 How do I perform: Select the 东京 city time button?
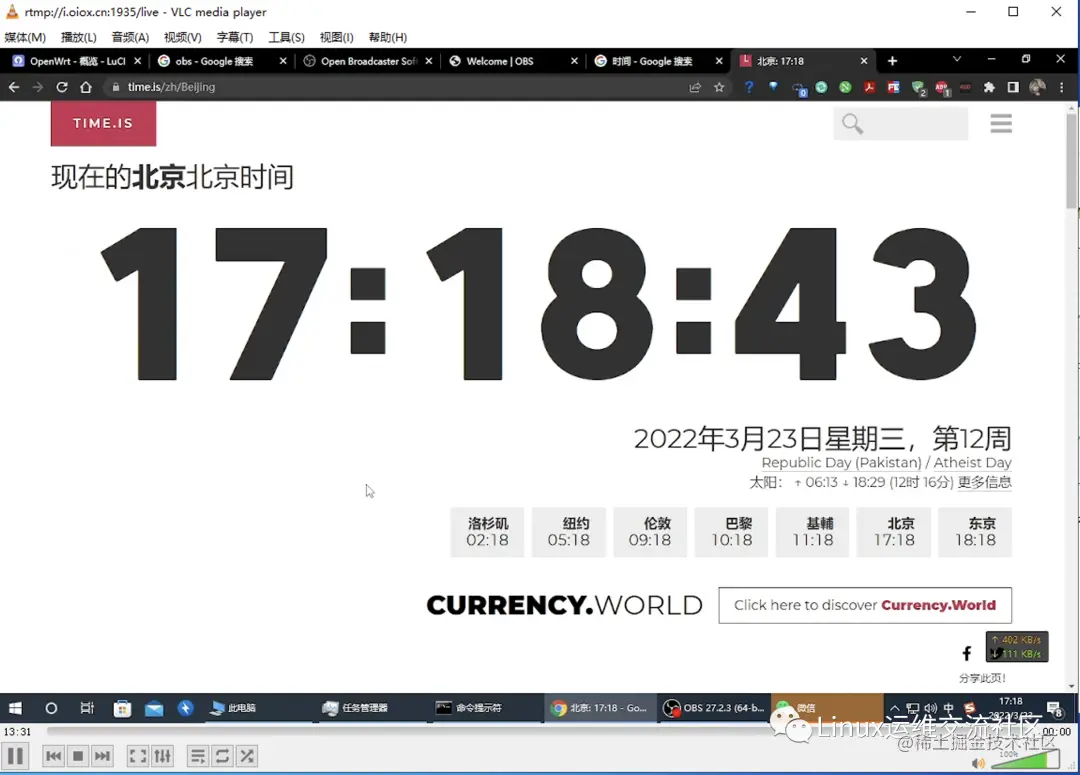975,532
